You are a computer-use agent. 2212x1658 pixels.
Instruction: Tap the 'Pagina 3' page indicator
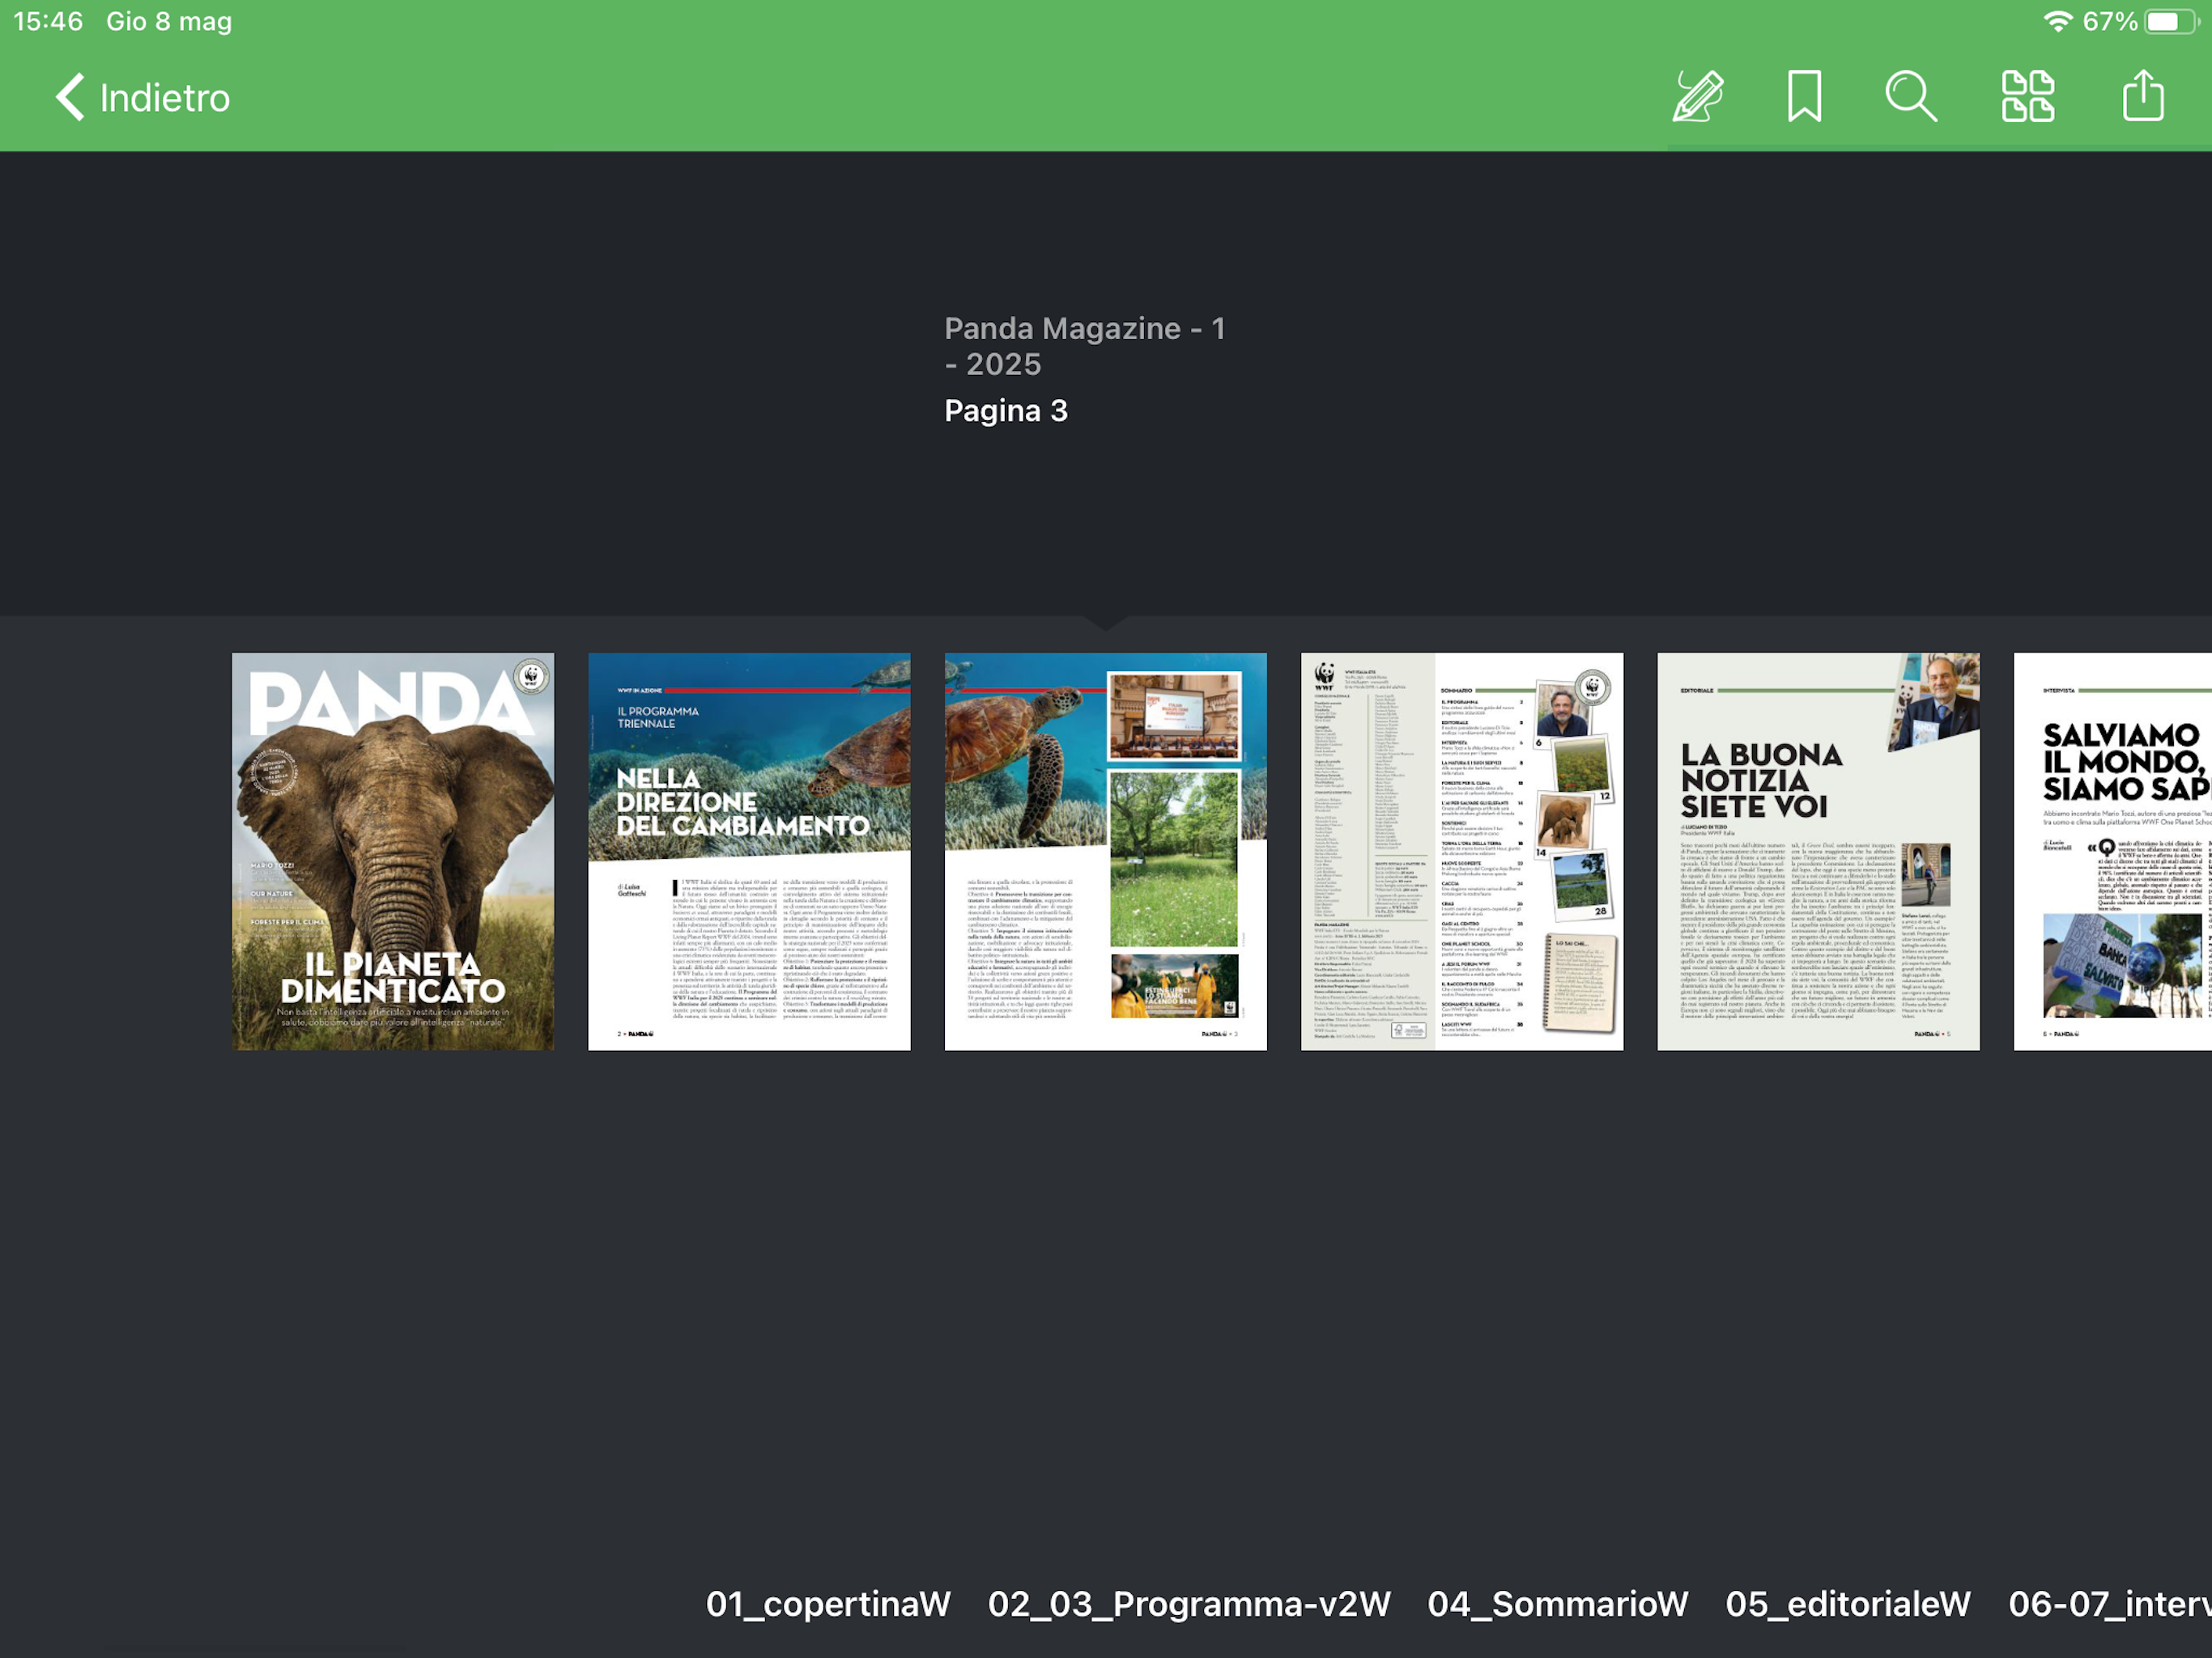coord(1006,411)
